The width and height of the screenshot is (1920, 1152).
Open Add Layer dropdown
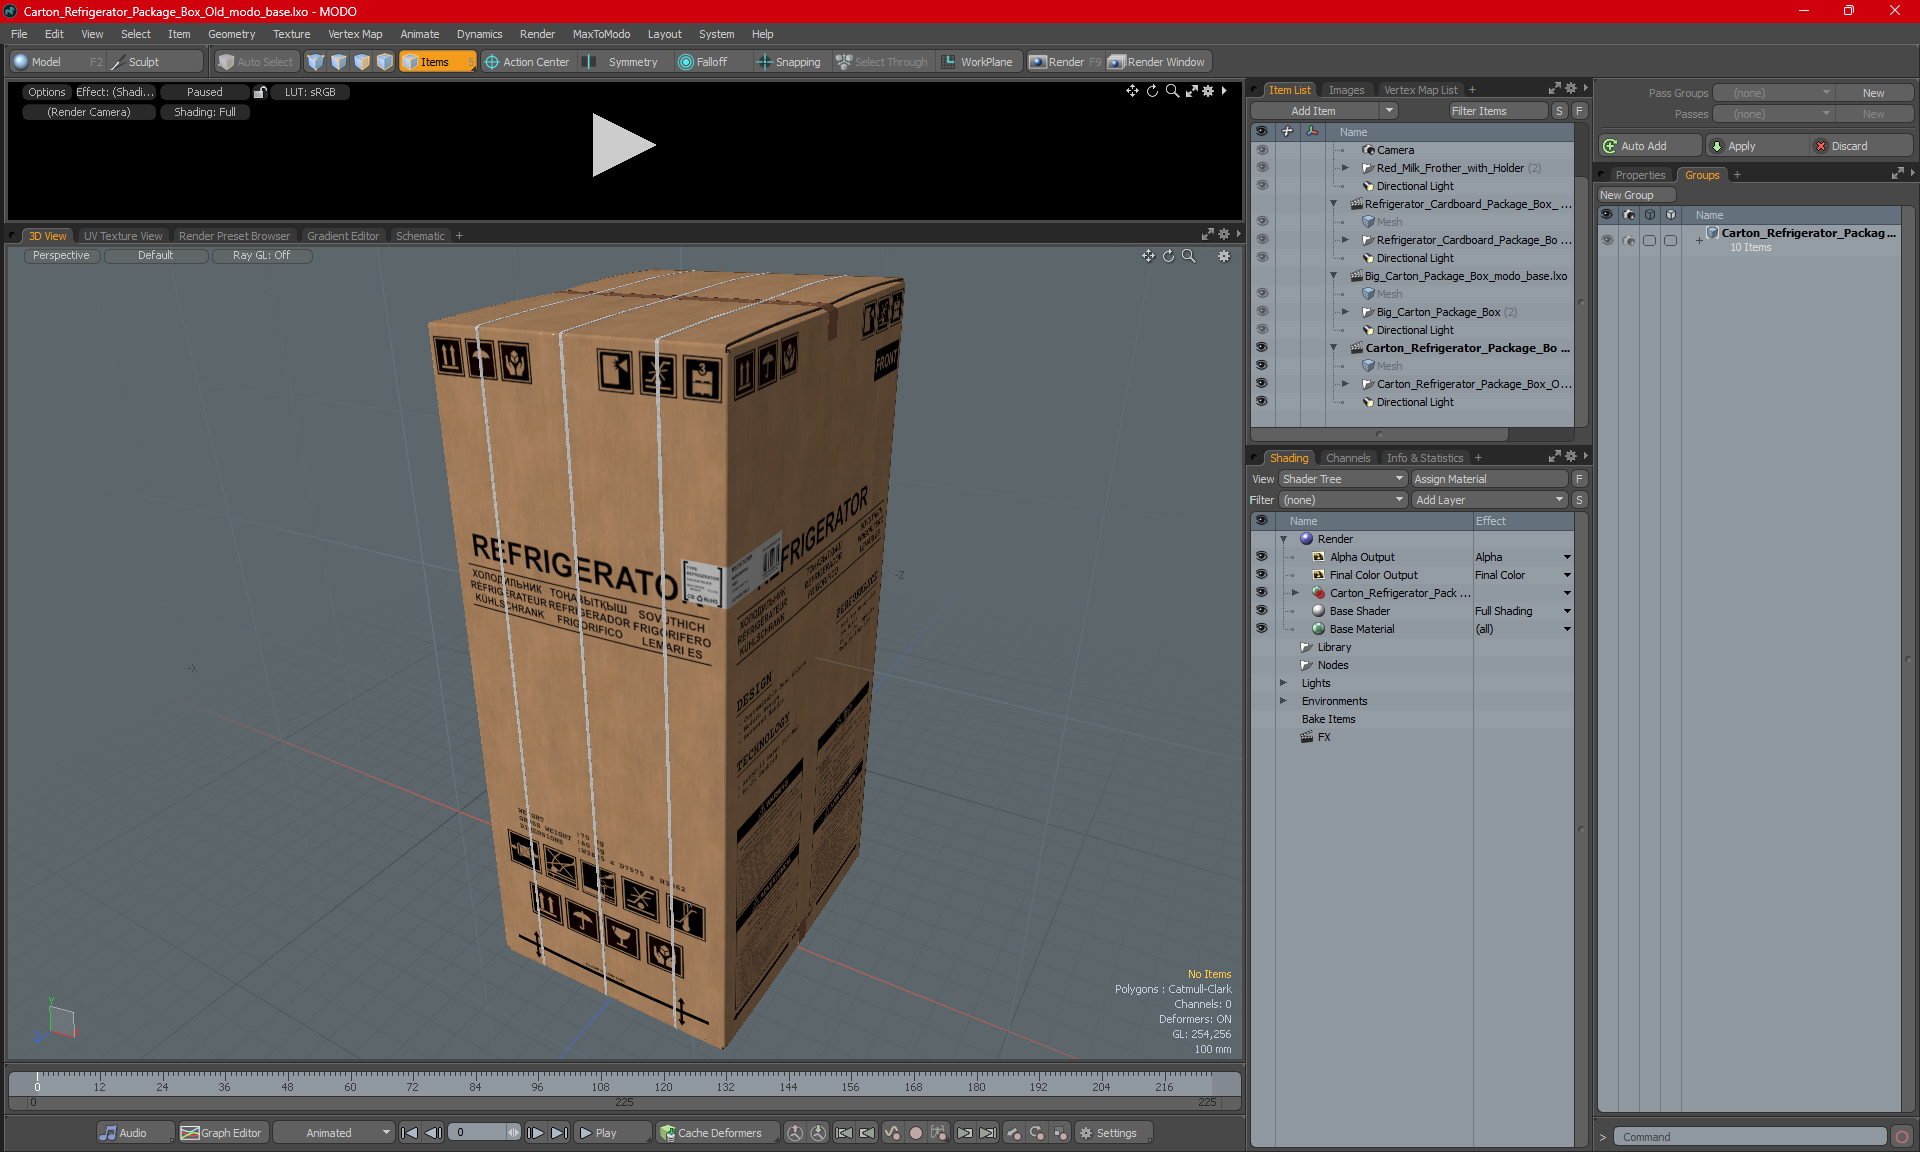1489,500
